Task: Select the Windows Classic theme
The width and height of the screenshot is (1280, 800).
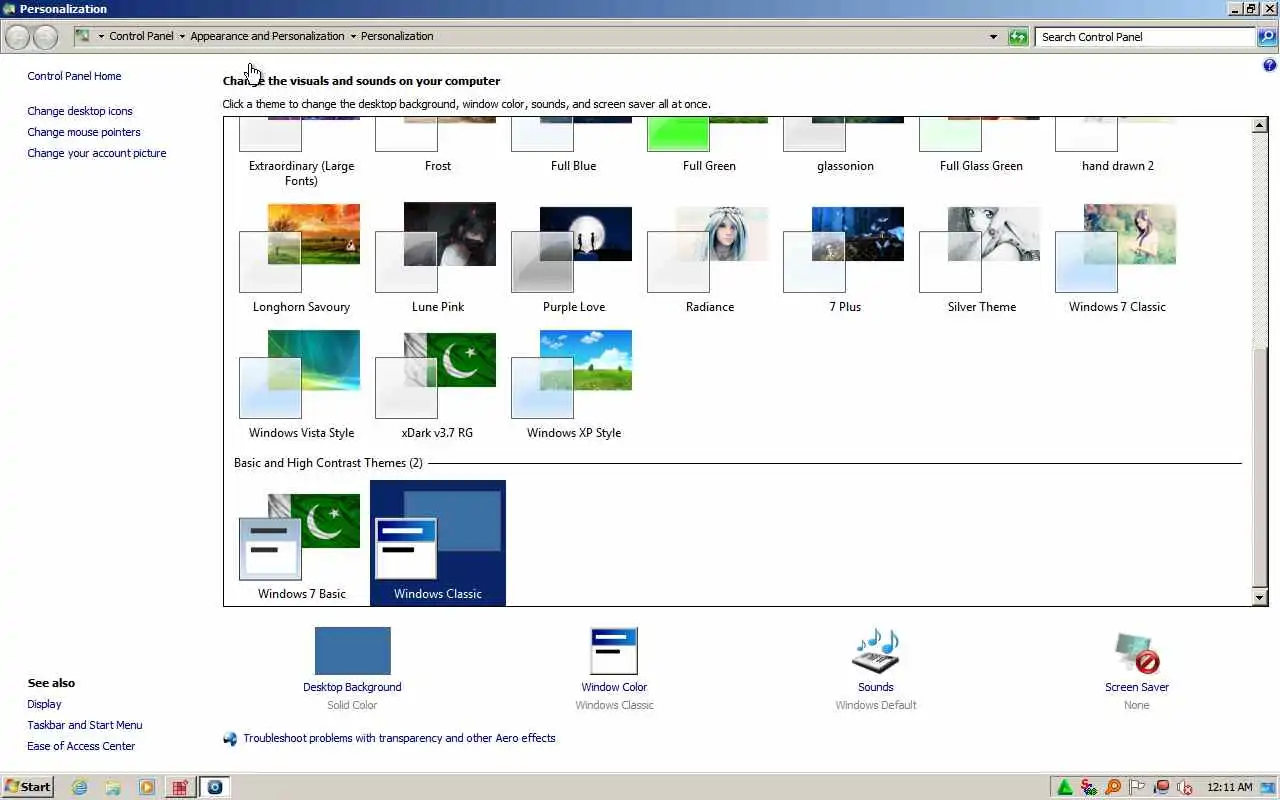Action: [438, 544]
